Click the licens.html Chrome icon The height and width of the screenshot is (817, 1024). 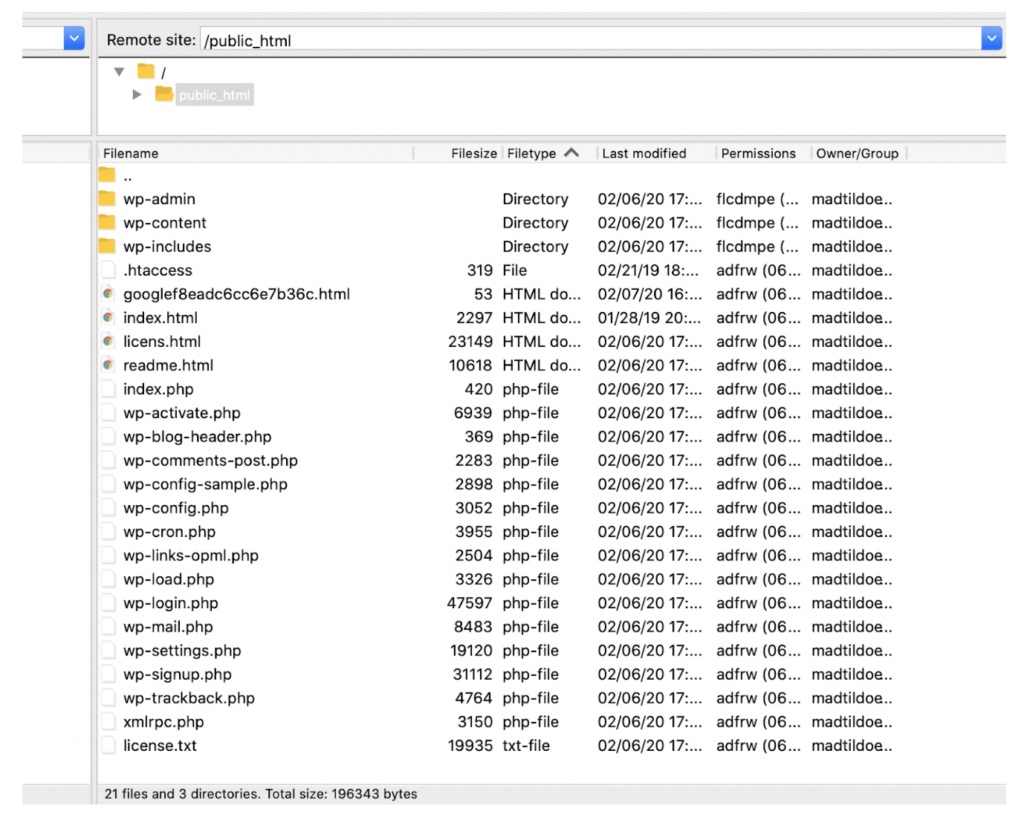pos(108,341)
